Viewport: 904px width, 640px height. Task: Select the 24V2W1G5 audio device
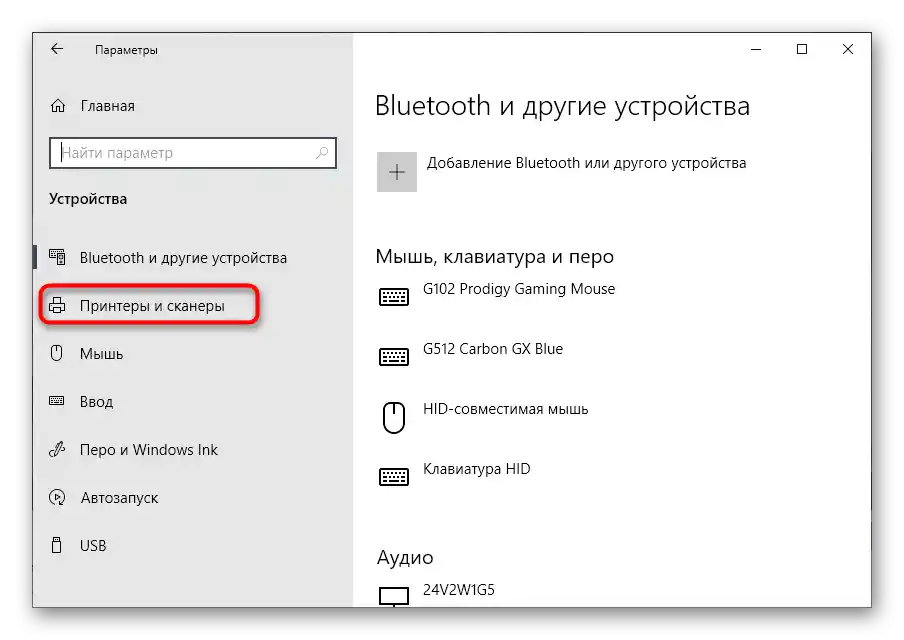[x=459, y=590]
